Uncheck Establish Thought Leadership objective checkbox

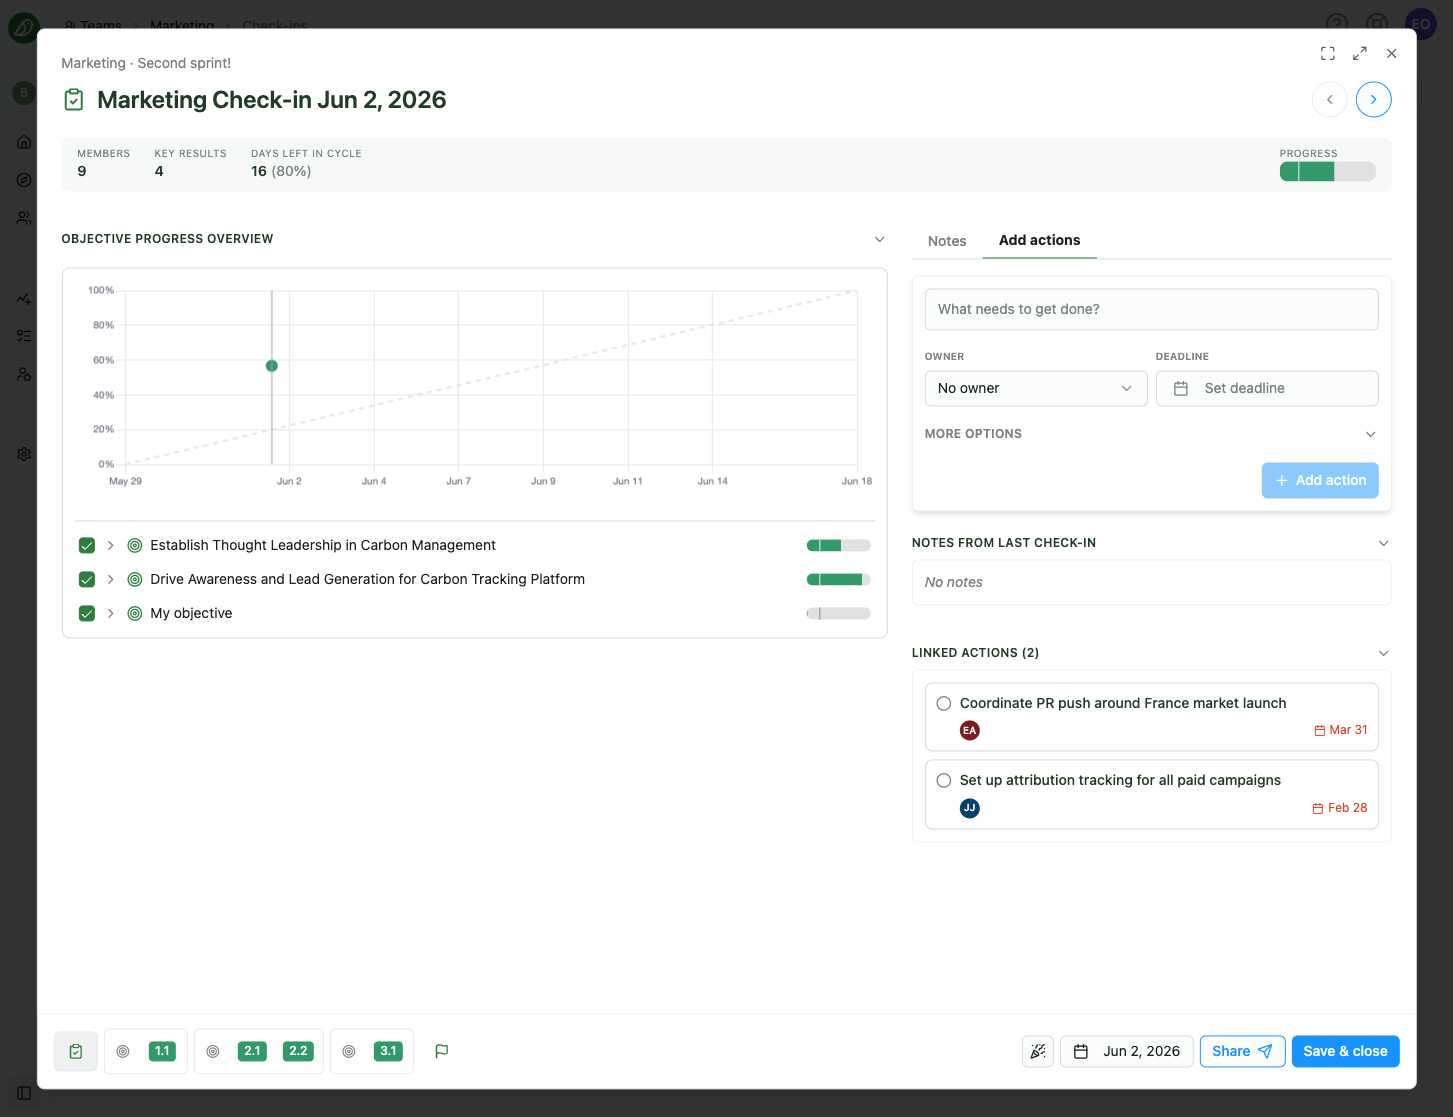(x=87, y=545)
